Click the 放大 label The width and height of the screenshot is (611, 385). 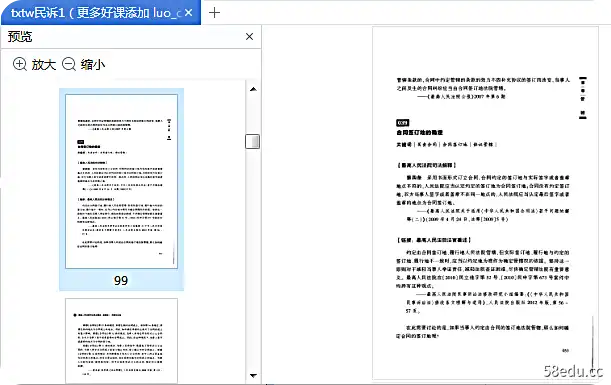44,64
